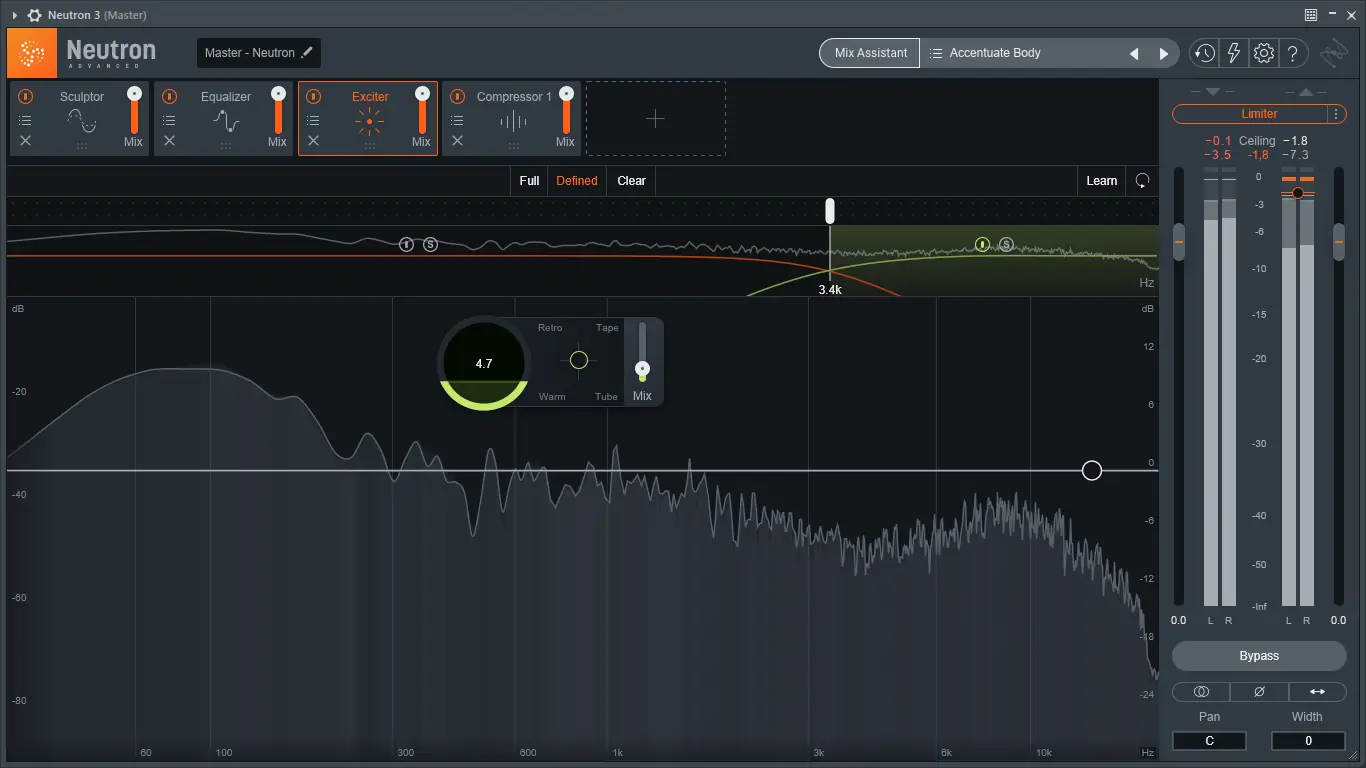Click the Bypass button
The width and height of the screenshot is (1366, 768).
pos(1259,656)
